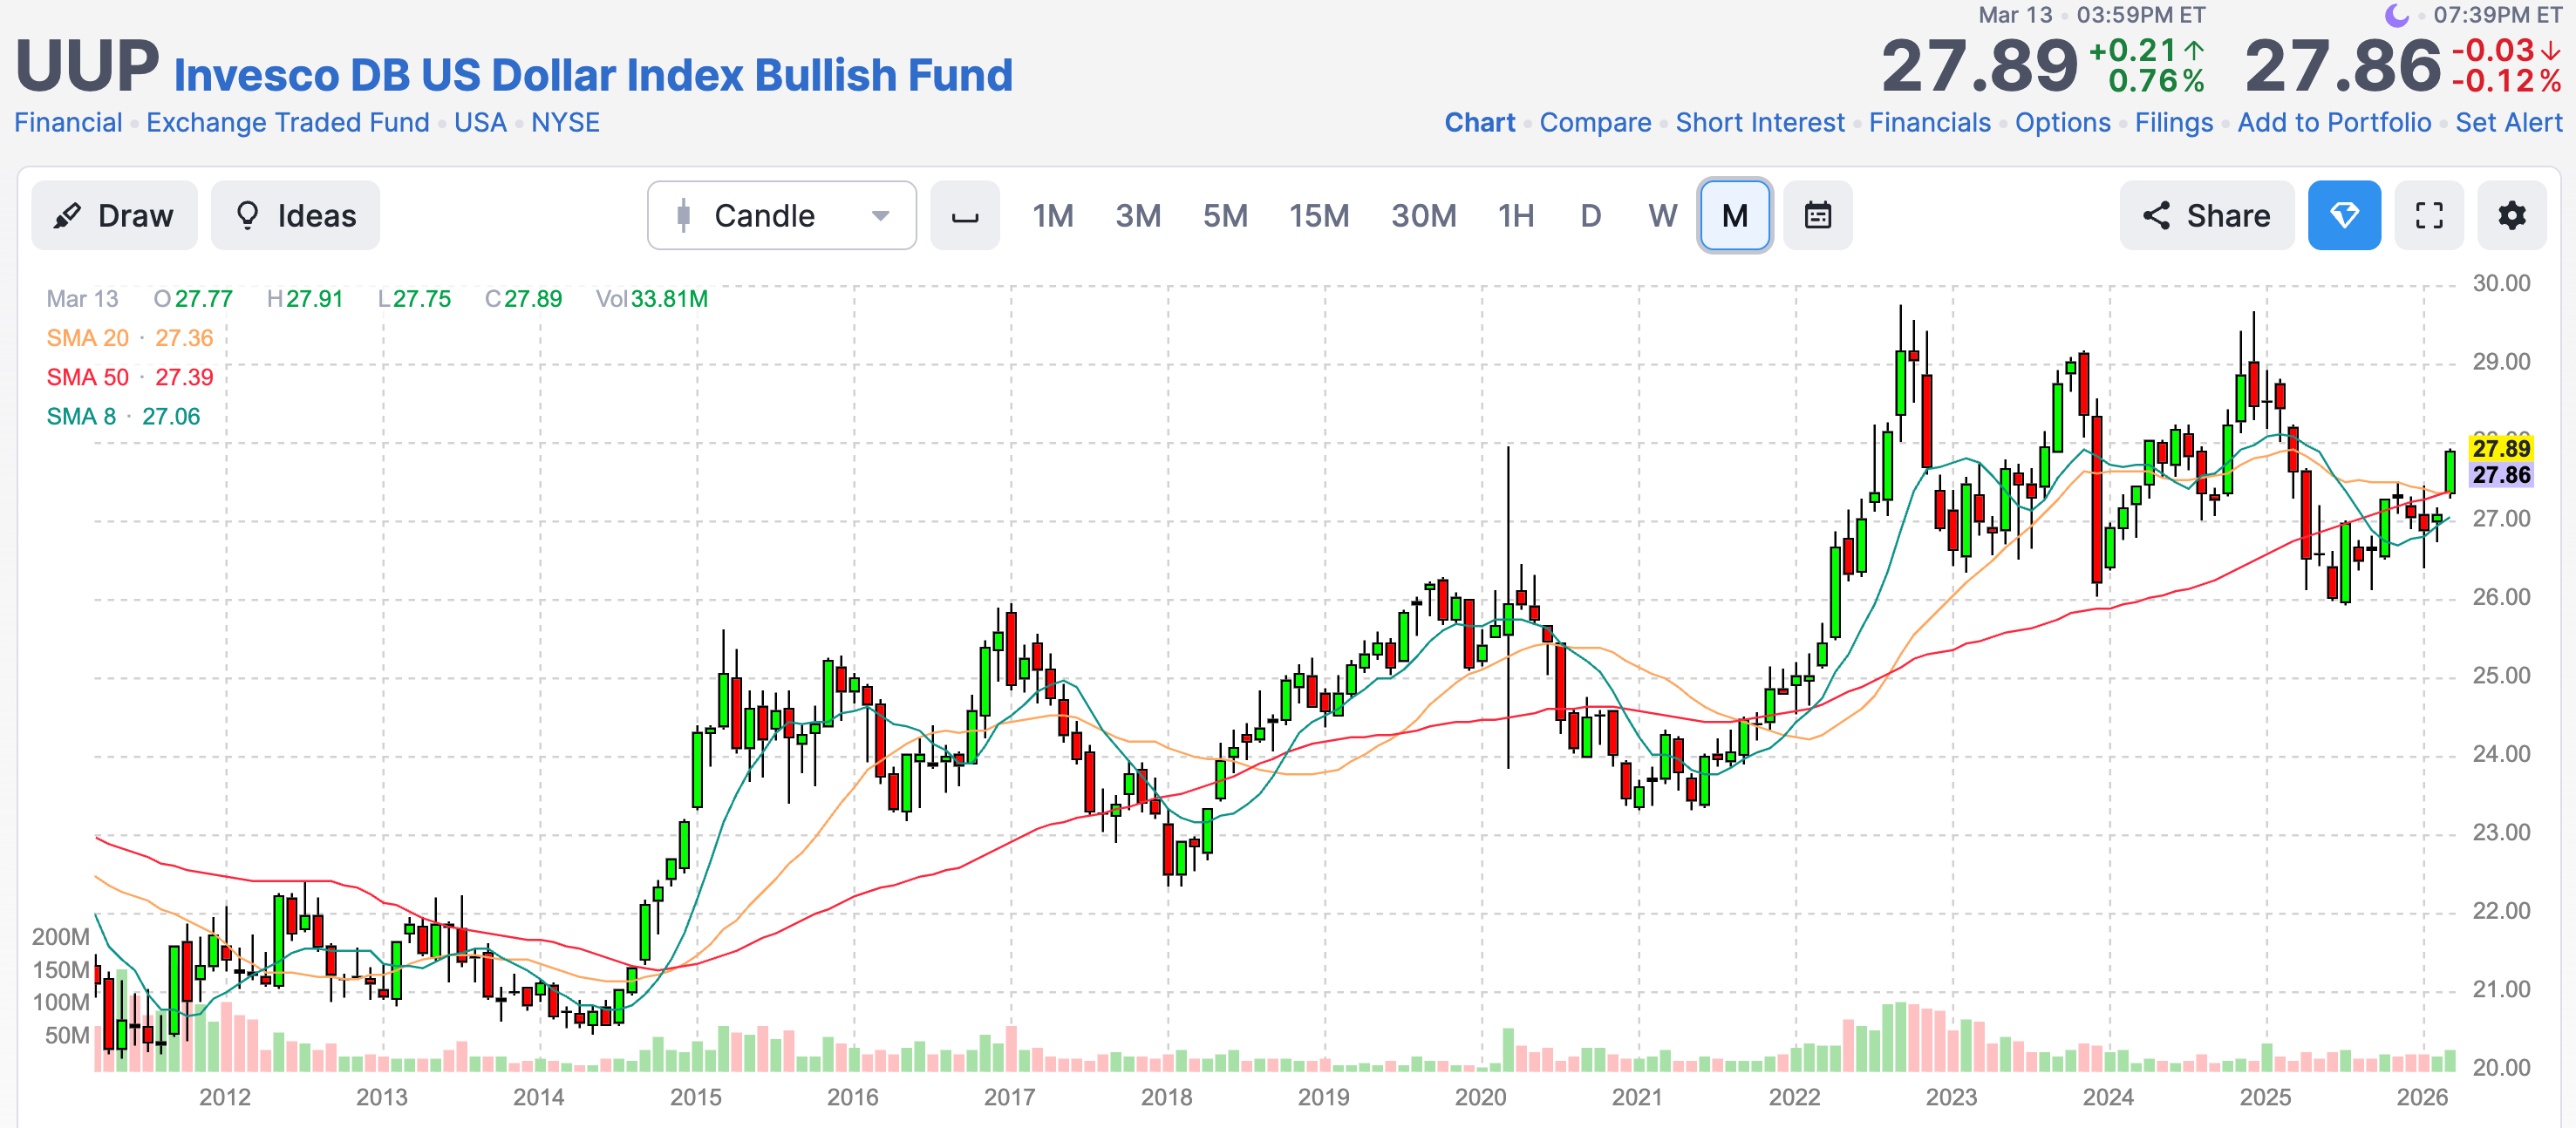Open chart settings gear

pos(2511,216)
